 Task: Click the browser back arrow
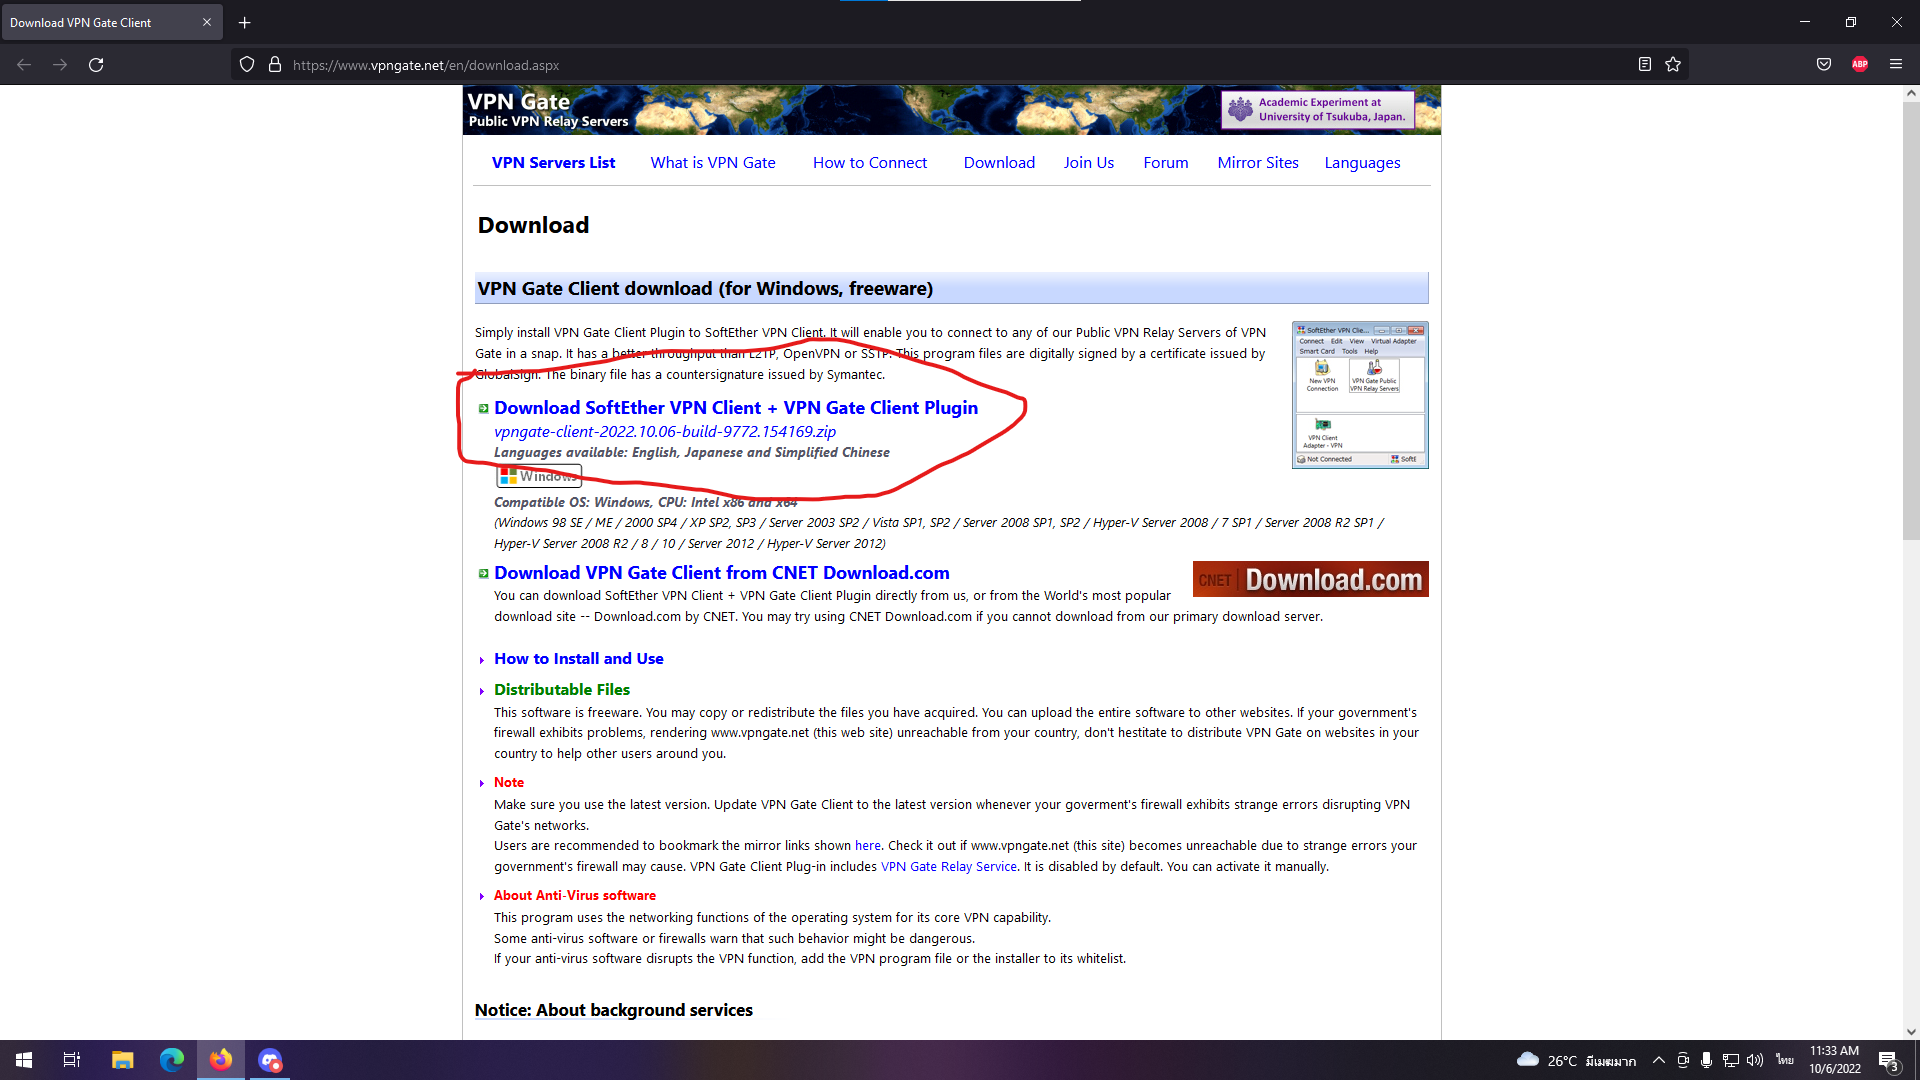point(24,65)
